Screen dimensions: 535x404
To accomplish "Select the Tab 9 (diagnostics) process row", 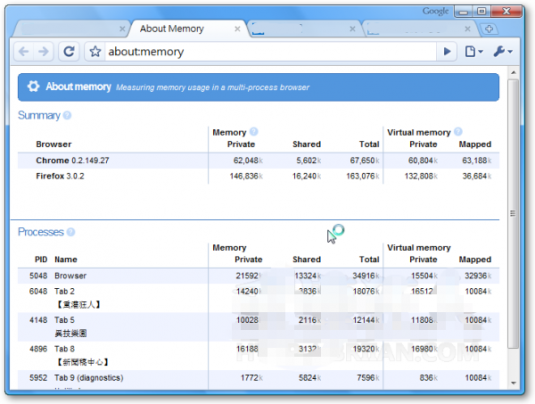I will click(x=258, y=378).
